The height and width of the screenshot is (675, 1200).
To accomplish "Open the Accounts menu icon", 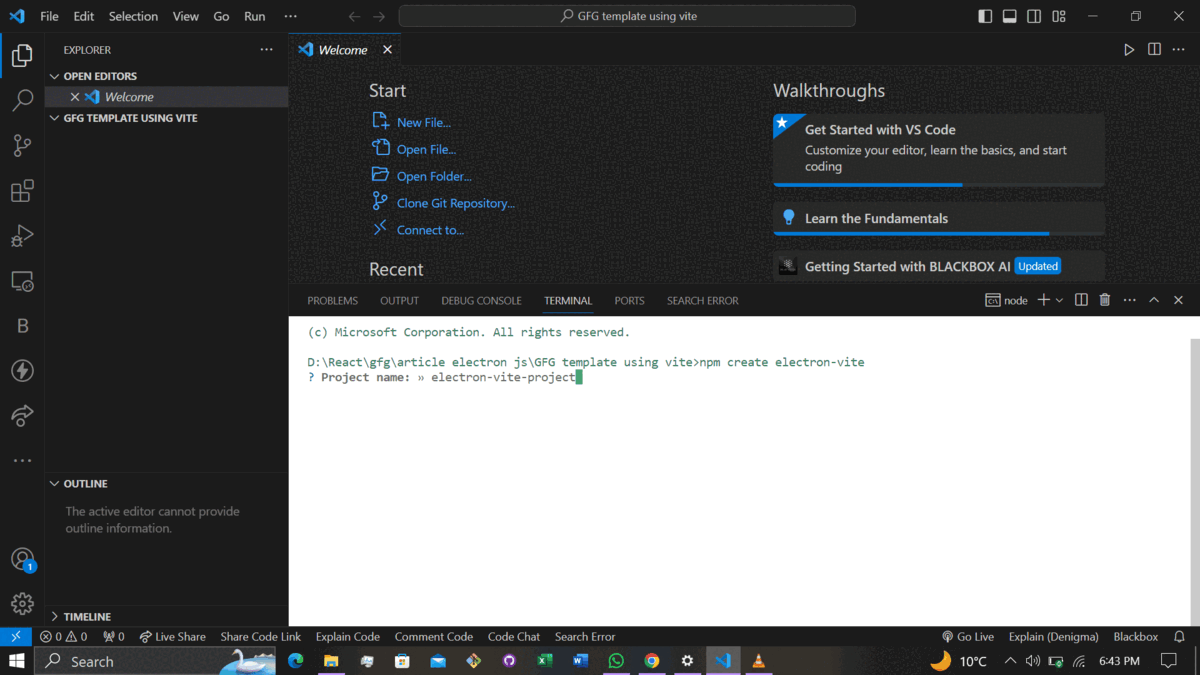I will (x=22, y=559).
